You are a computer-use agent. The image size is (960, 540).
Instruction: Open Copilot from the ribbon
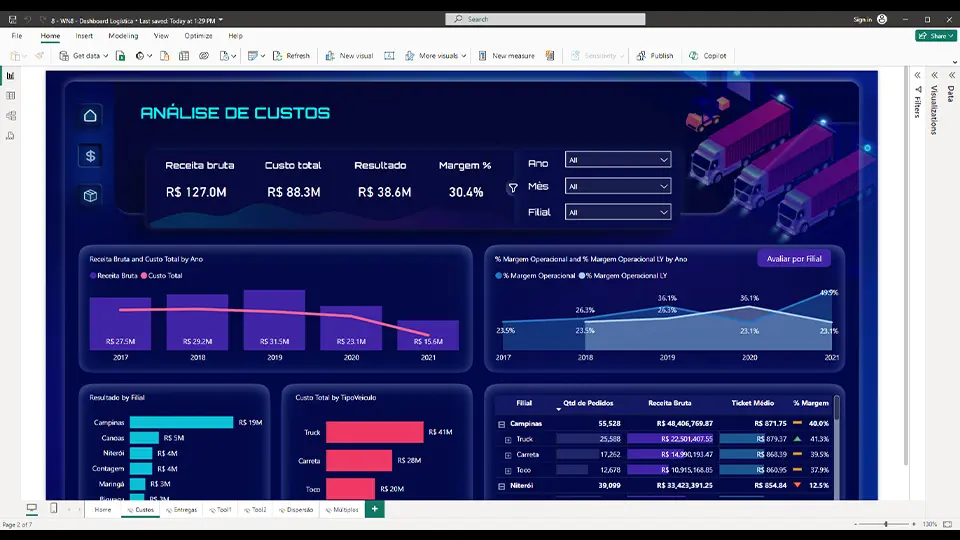(x=707, y=56)
